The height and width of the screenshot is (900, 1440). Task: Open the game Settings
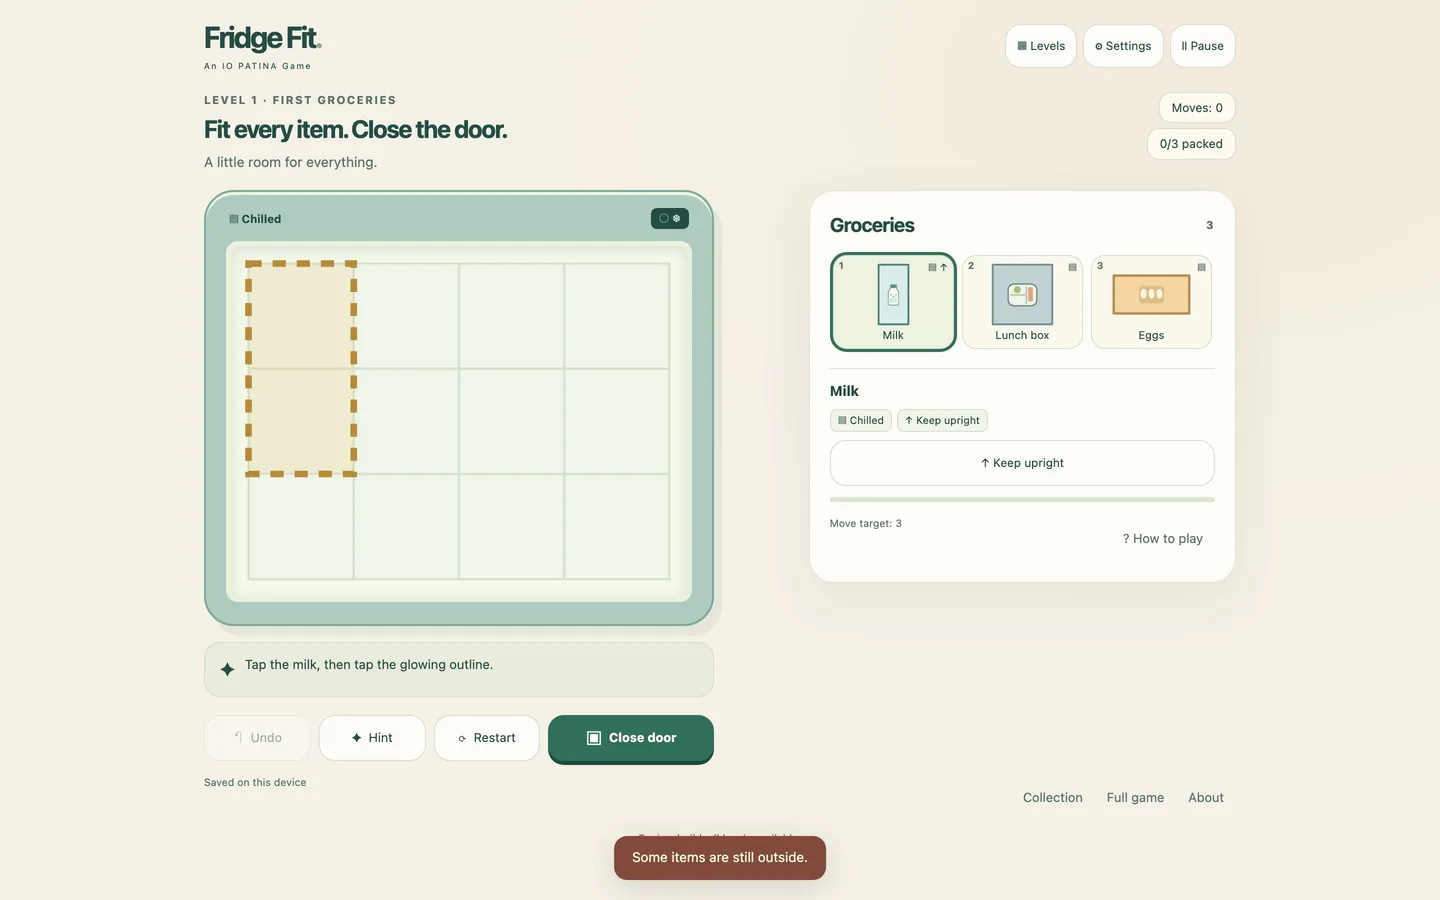pyautogui.click(x=1123, y=46)
